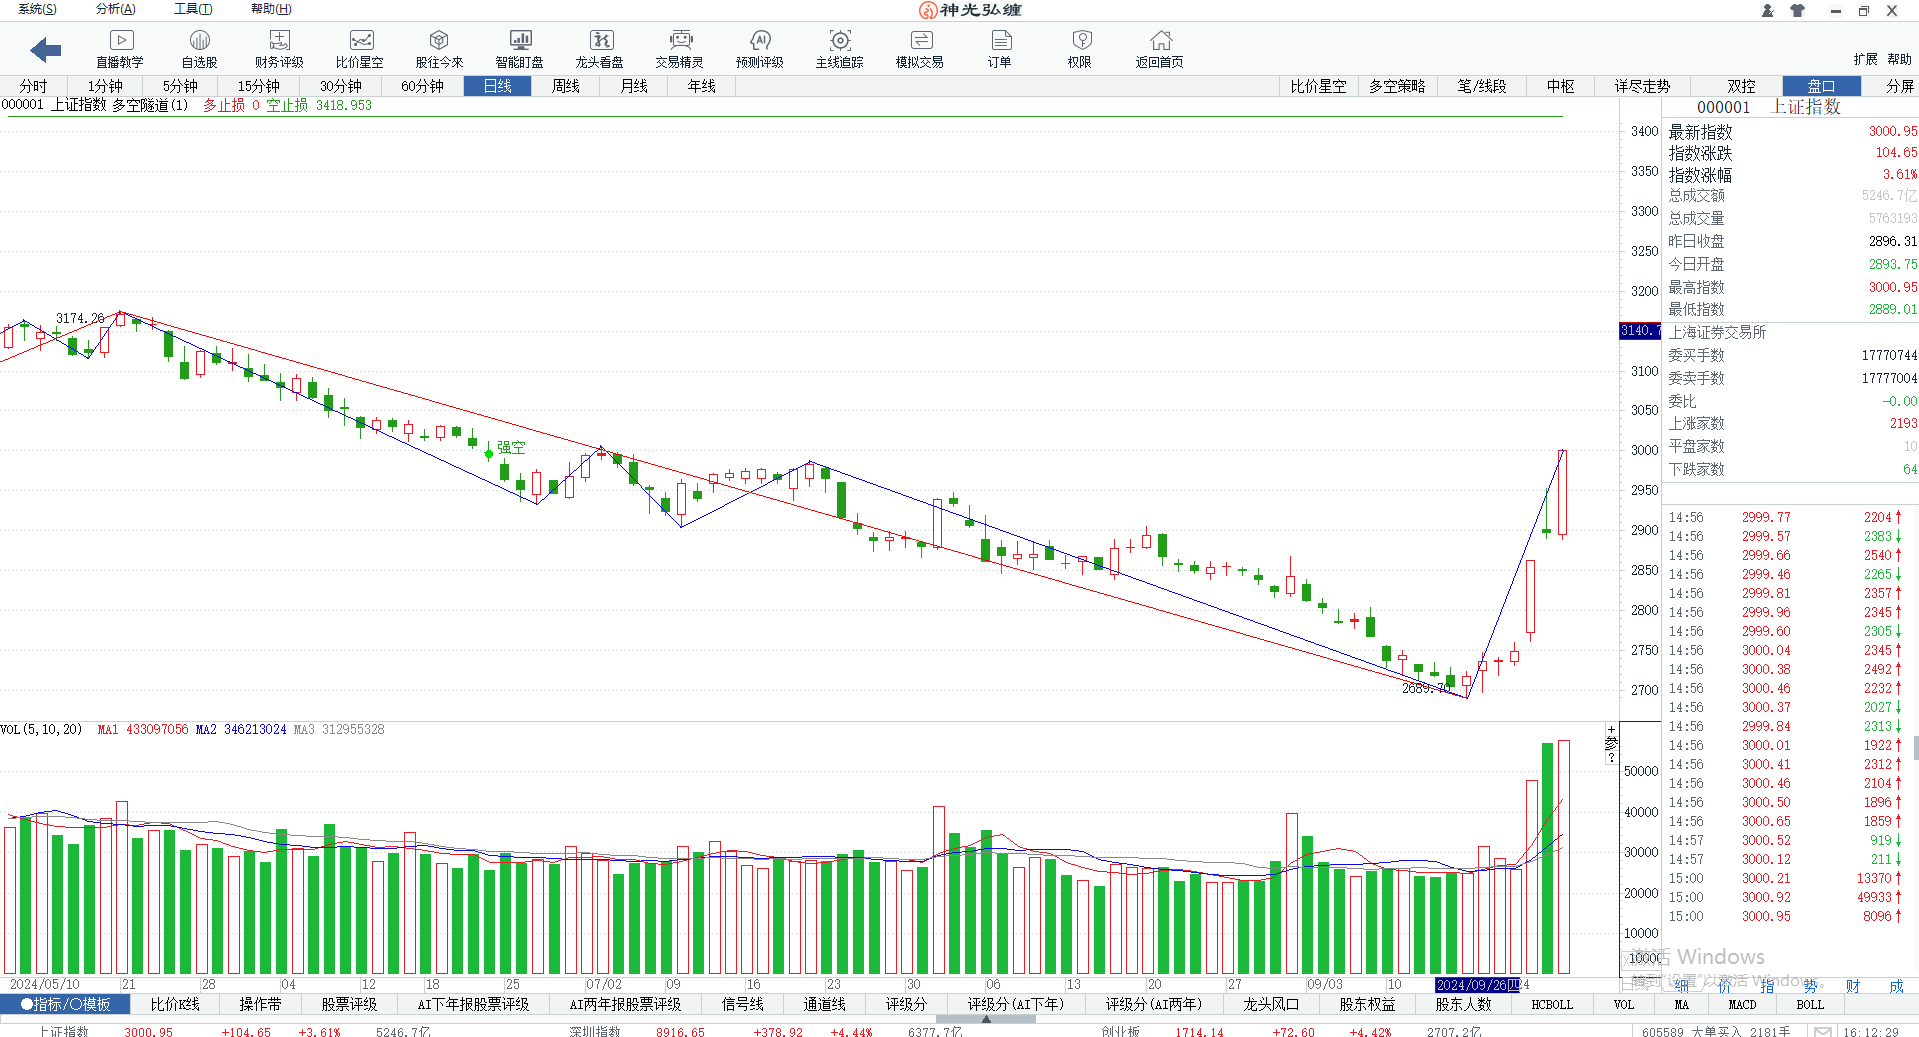This screenshot has height=1037, width=1919.
Task: Go back with the blue arrow icon
Action: click(45, 49)
